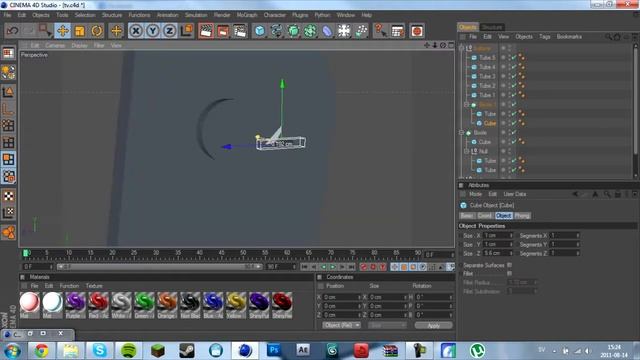Image resolution: width=640 pixels, height=360 pixels.
Task: Toggle enable checkmark for Tube.5
Action: click(514, 58)
